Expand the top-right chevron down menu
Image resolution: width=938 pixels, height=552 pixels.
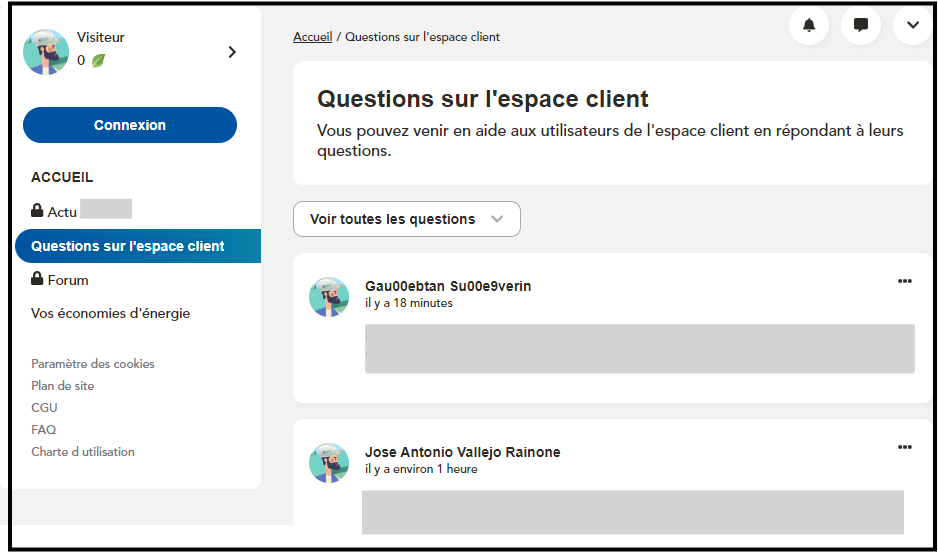click(912, 26)
